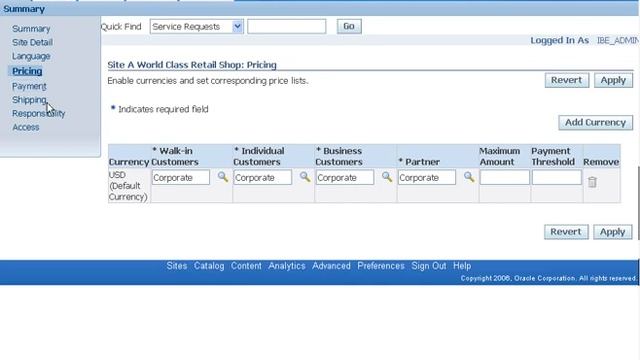Open Access in the side menu
Viewport: 640px width, 360px height.
(x=26, y=127)
